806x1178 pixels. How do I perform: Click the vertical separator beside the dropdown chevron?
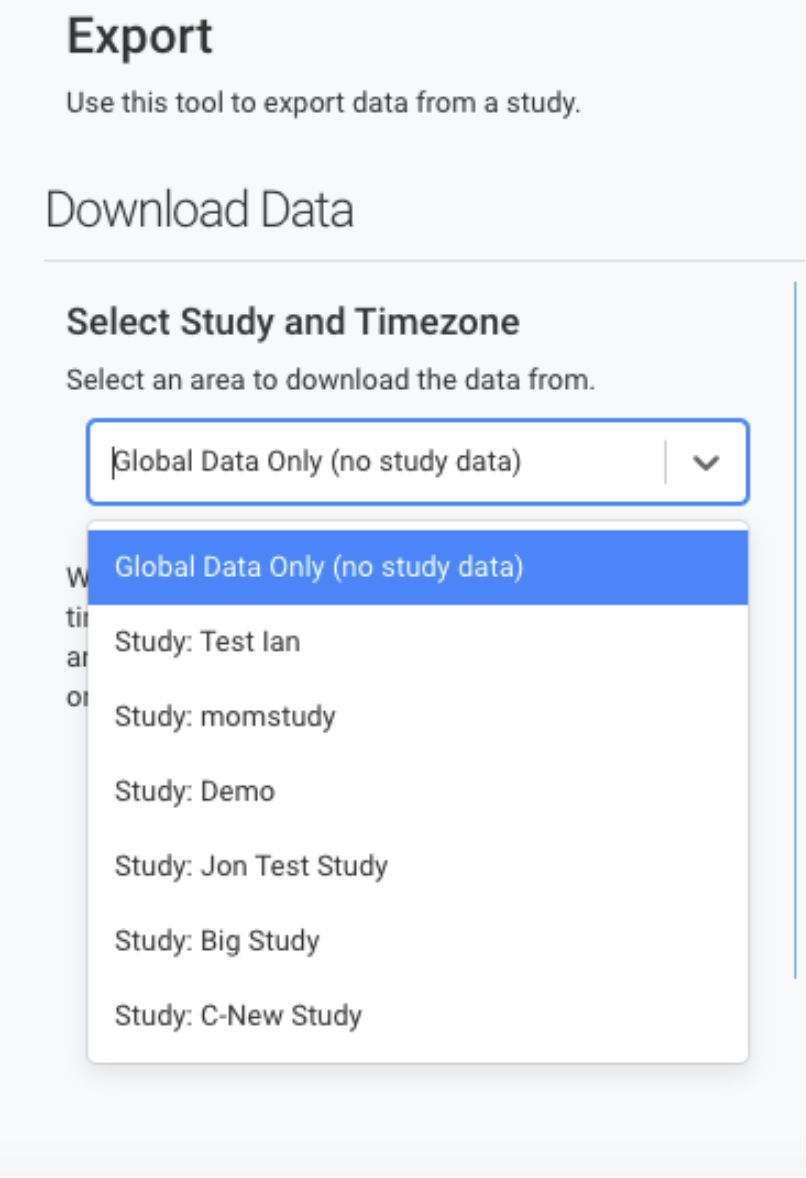click(x=665, y=463)
